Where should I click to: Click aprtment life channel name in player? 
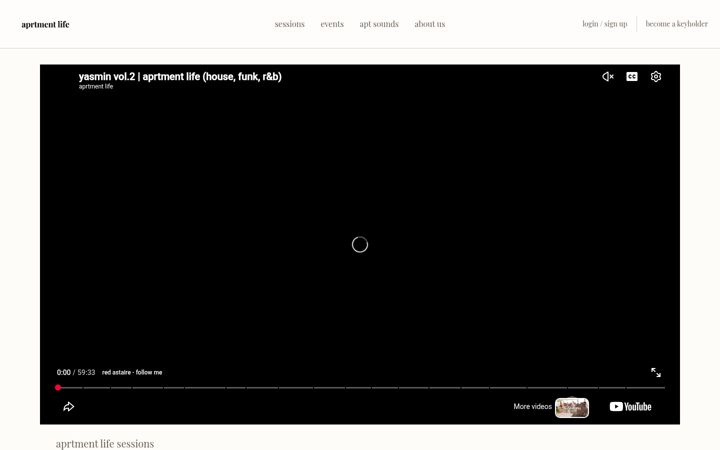click(x=96, y=86)
